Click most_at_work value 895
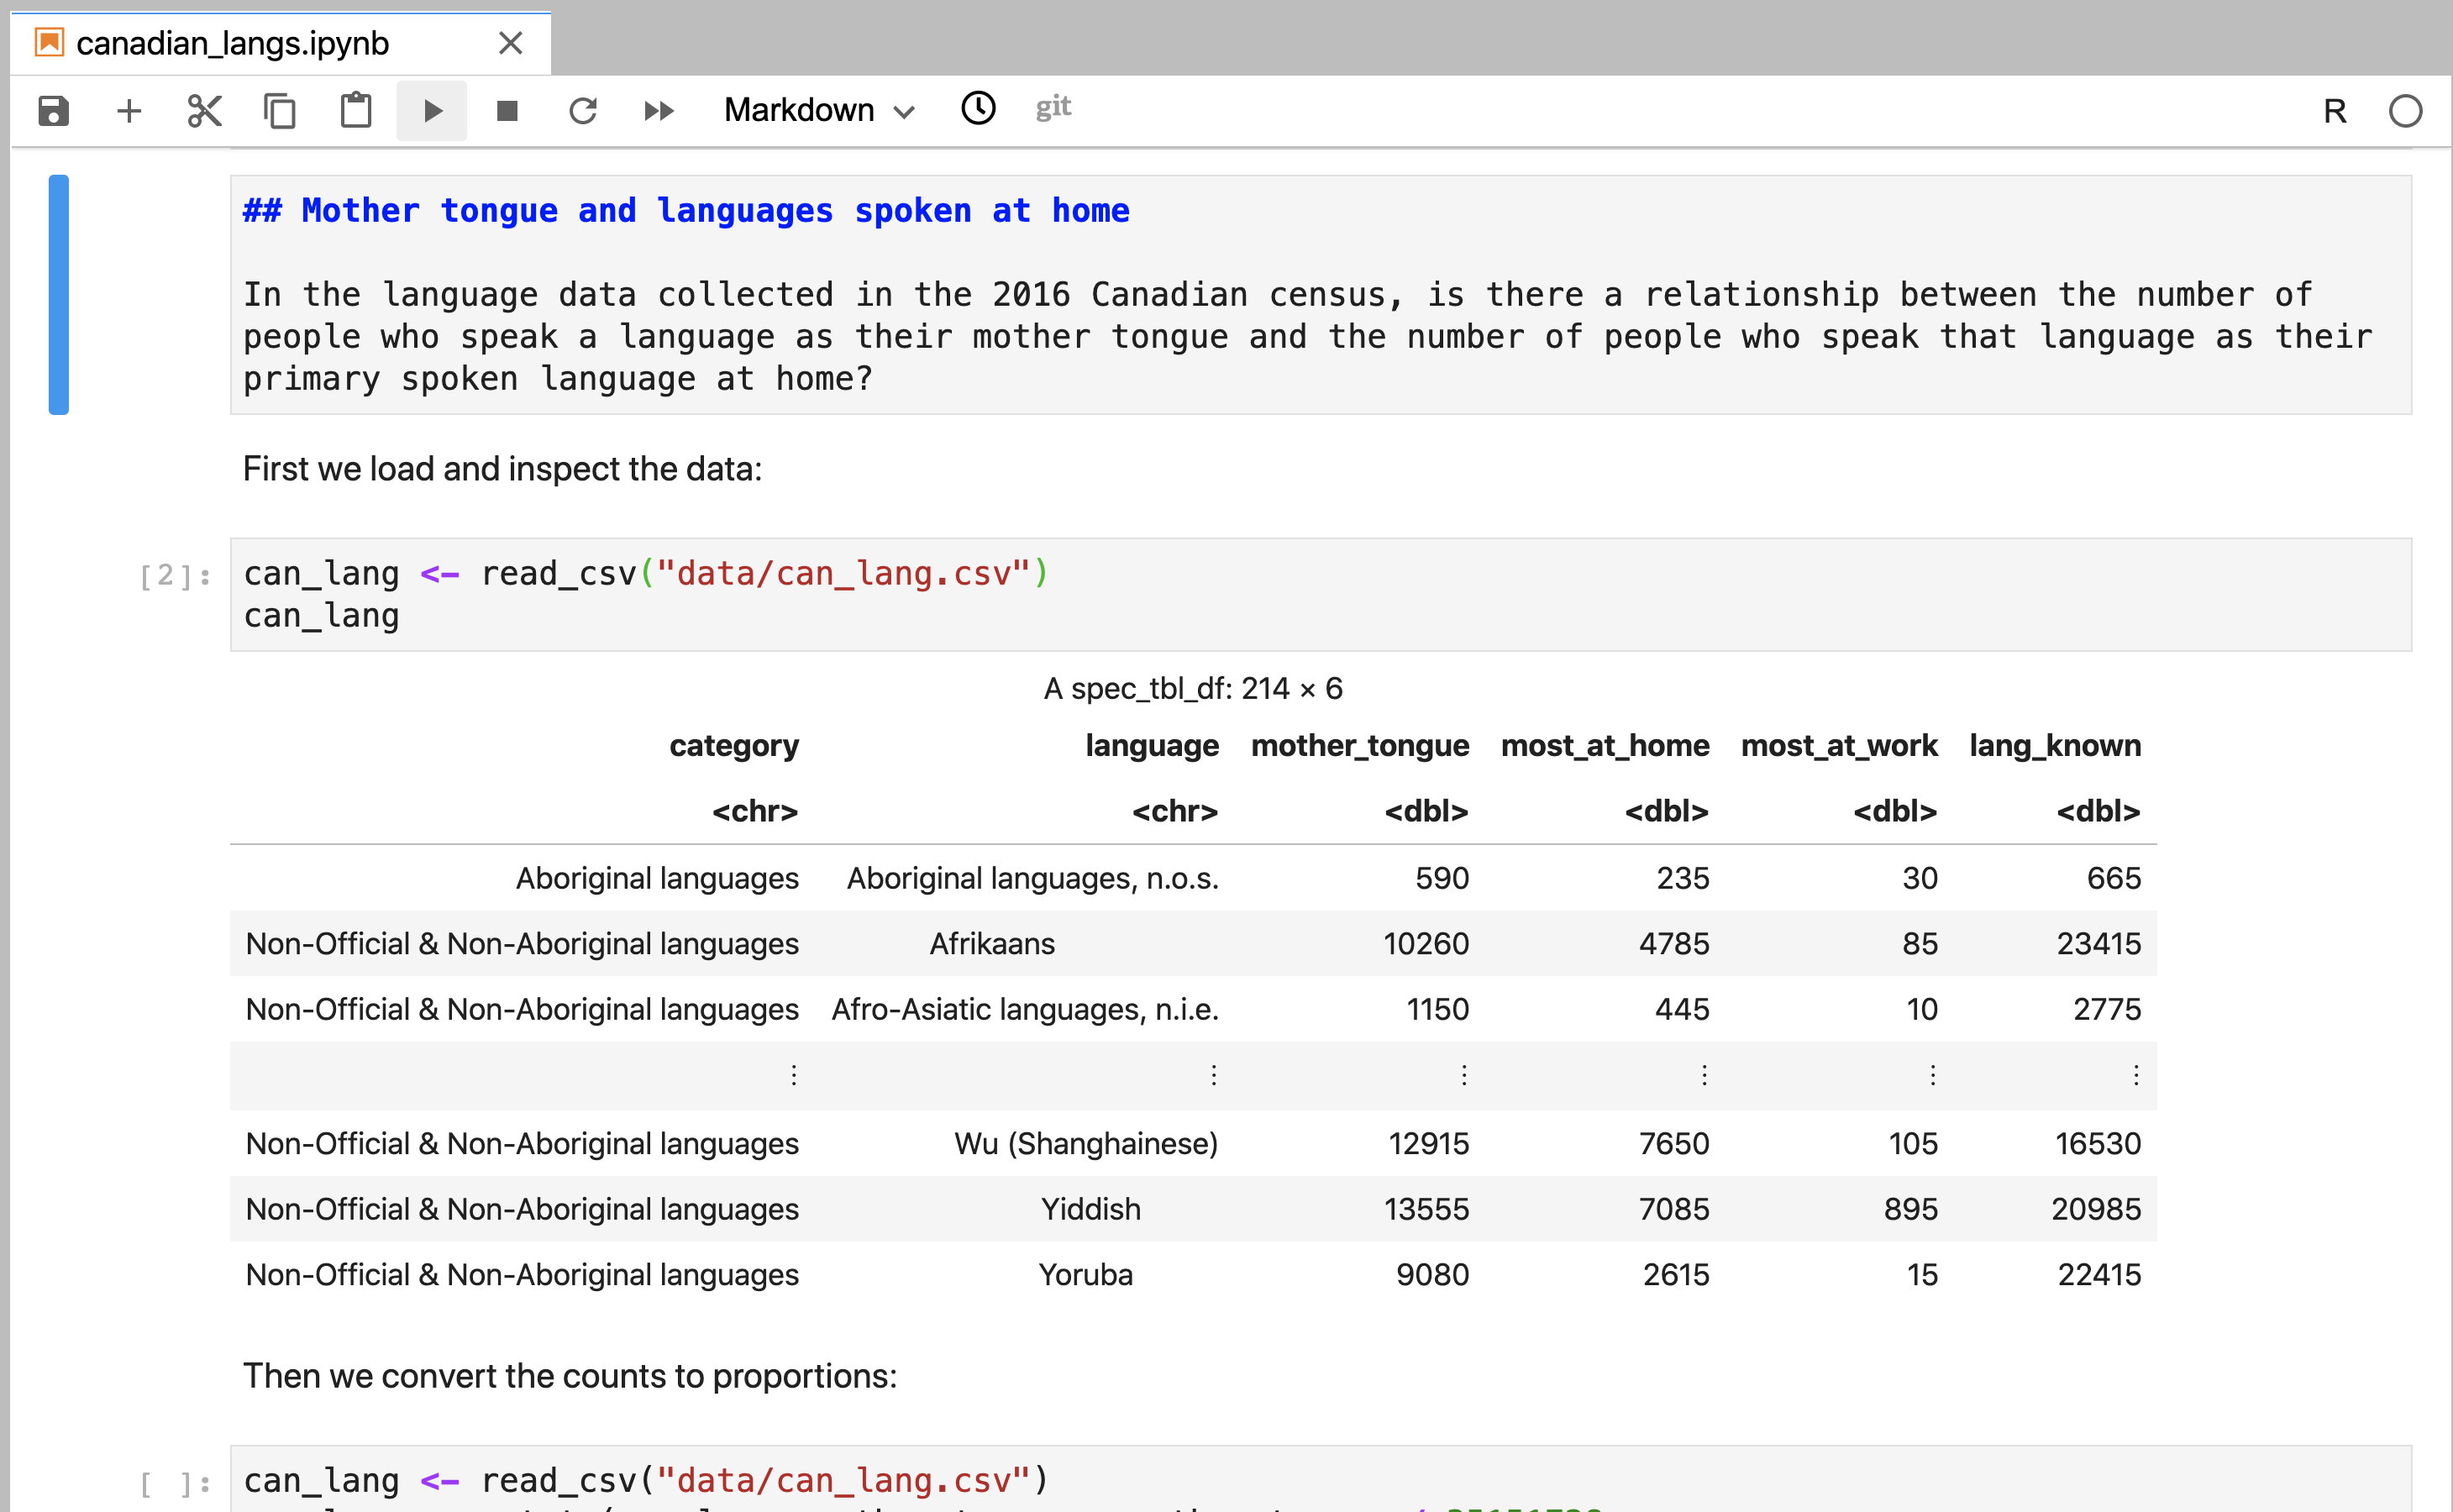 [x=1911, y=1210]
